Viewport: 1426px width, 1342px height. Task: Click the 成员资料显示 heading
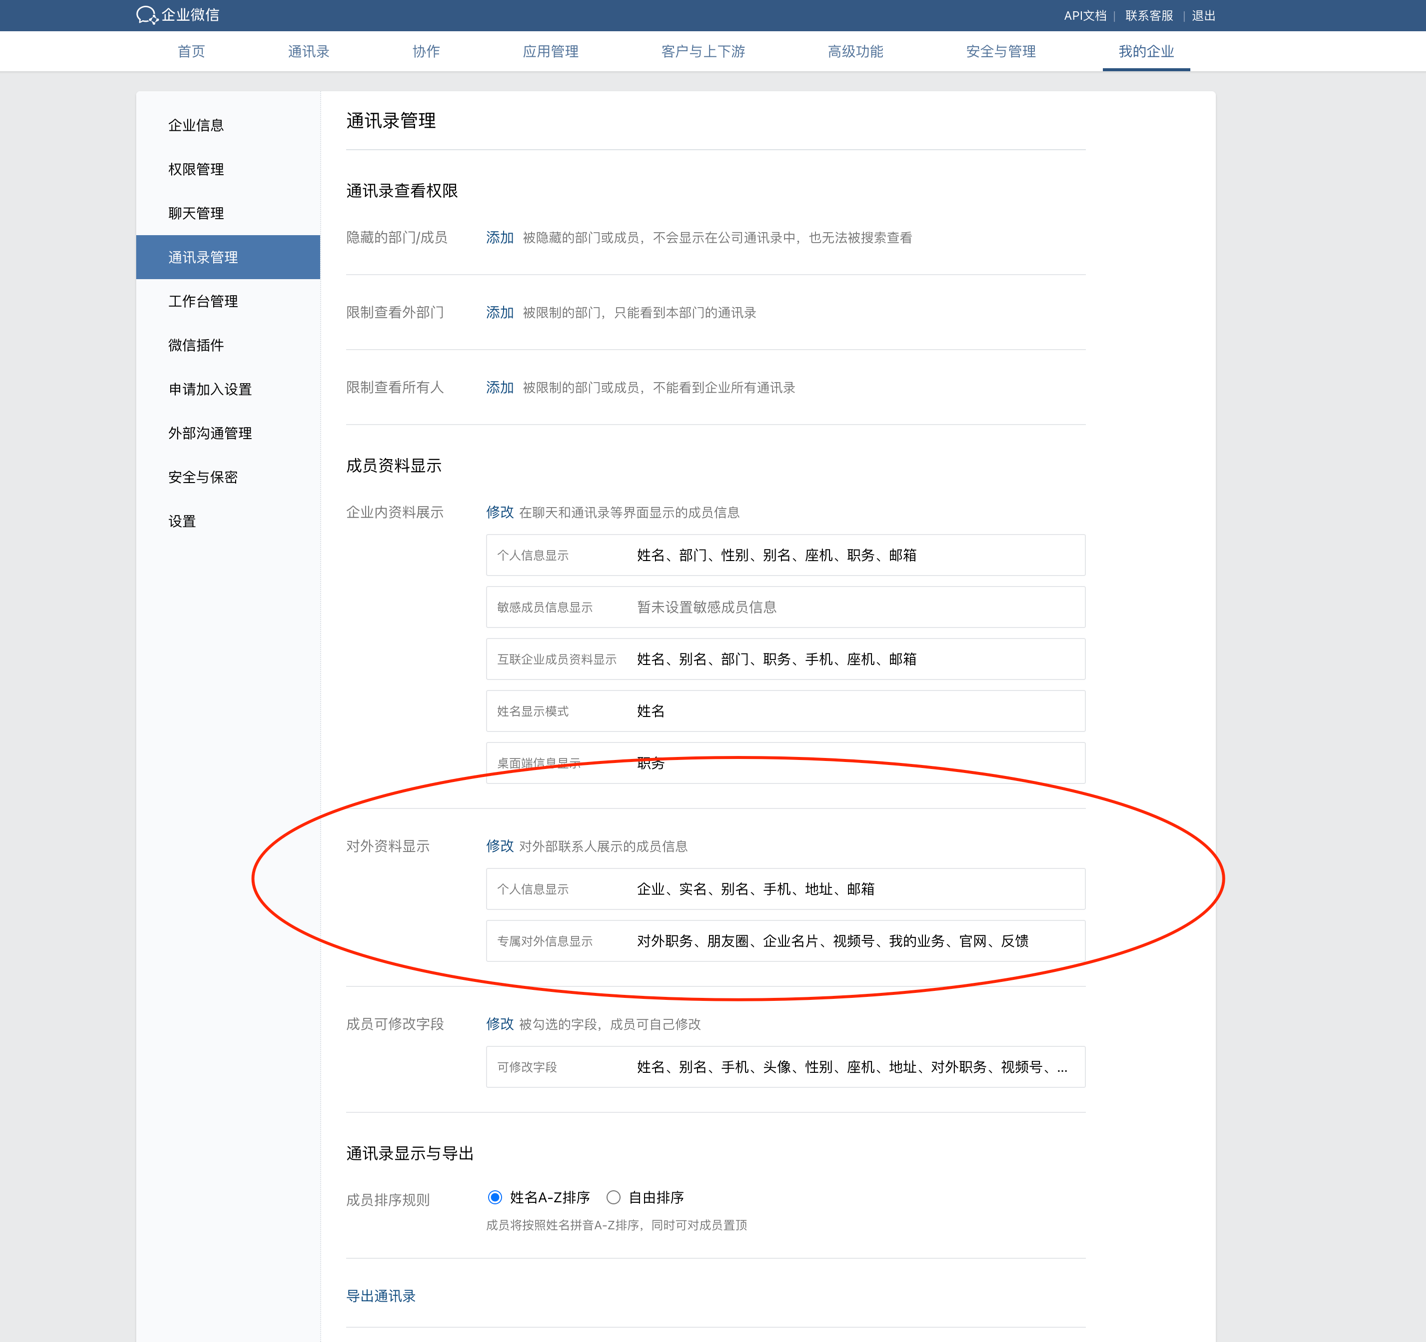[394, 466]
